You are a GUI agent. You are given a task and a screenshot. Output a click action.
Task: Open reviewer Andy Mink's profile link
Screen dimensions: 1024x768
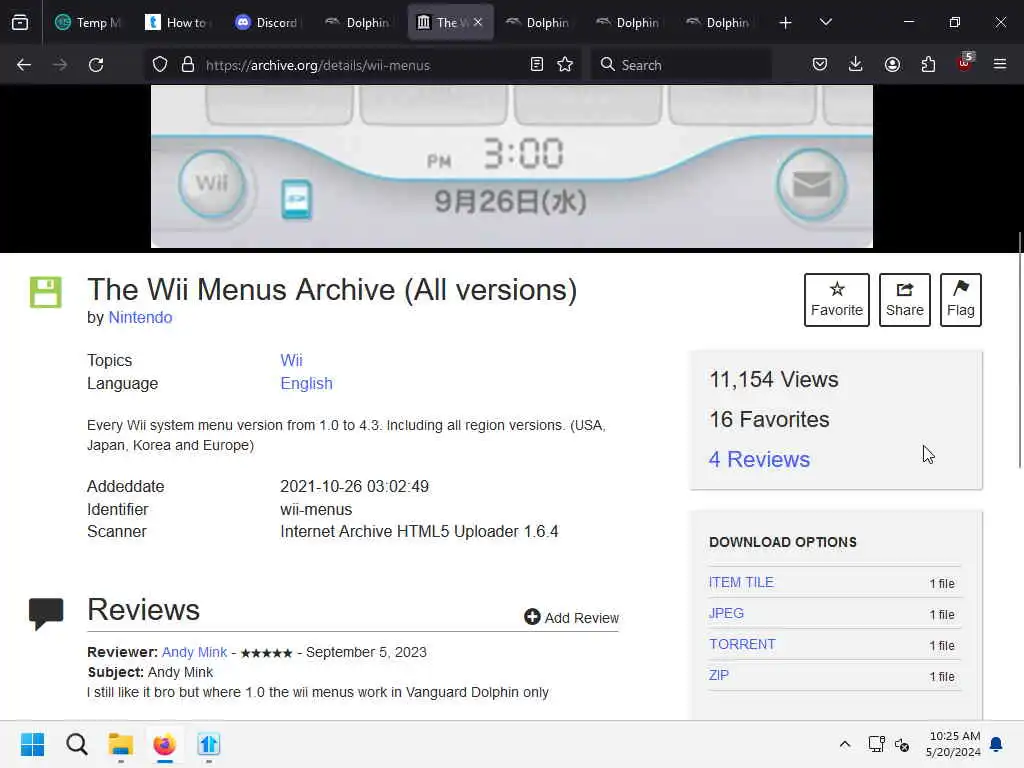(194, 652)
